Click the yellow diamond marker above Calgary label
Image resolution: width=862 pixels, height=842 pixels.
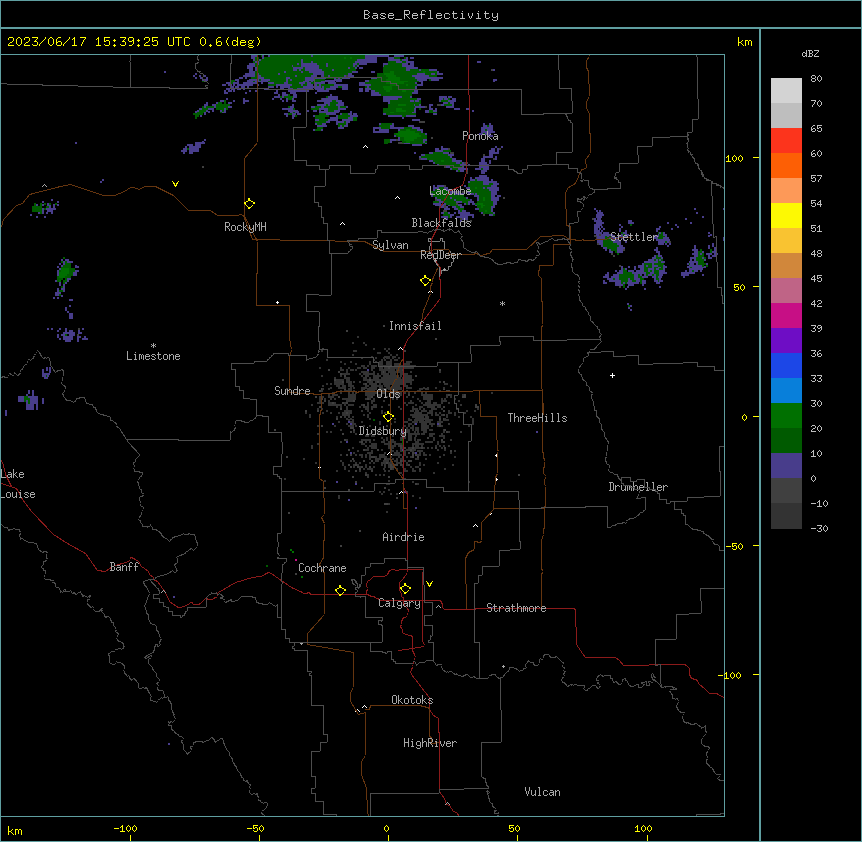point(405,589)
